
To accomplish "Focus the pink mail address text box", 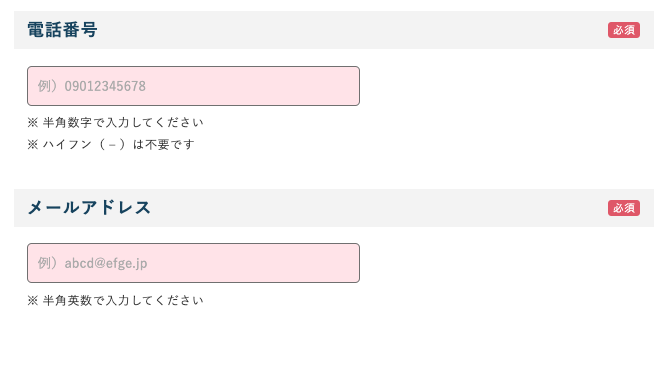I will click(193, 263).
